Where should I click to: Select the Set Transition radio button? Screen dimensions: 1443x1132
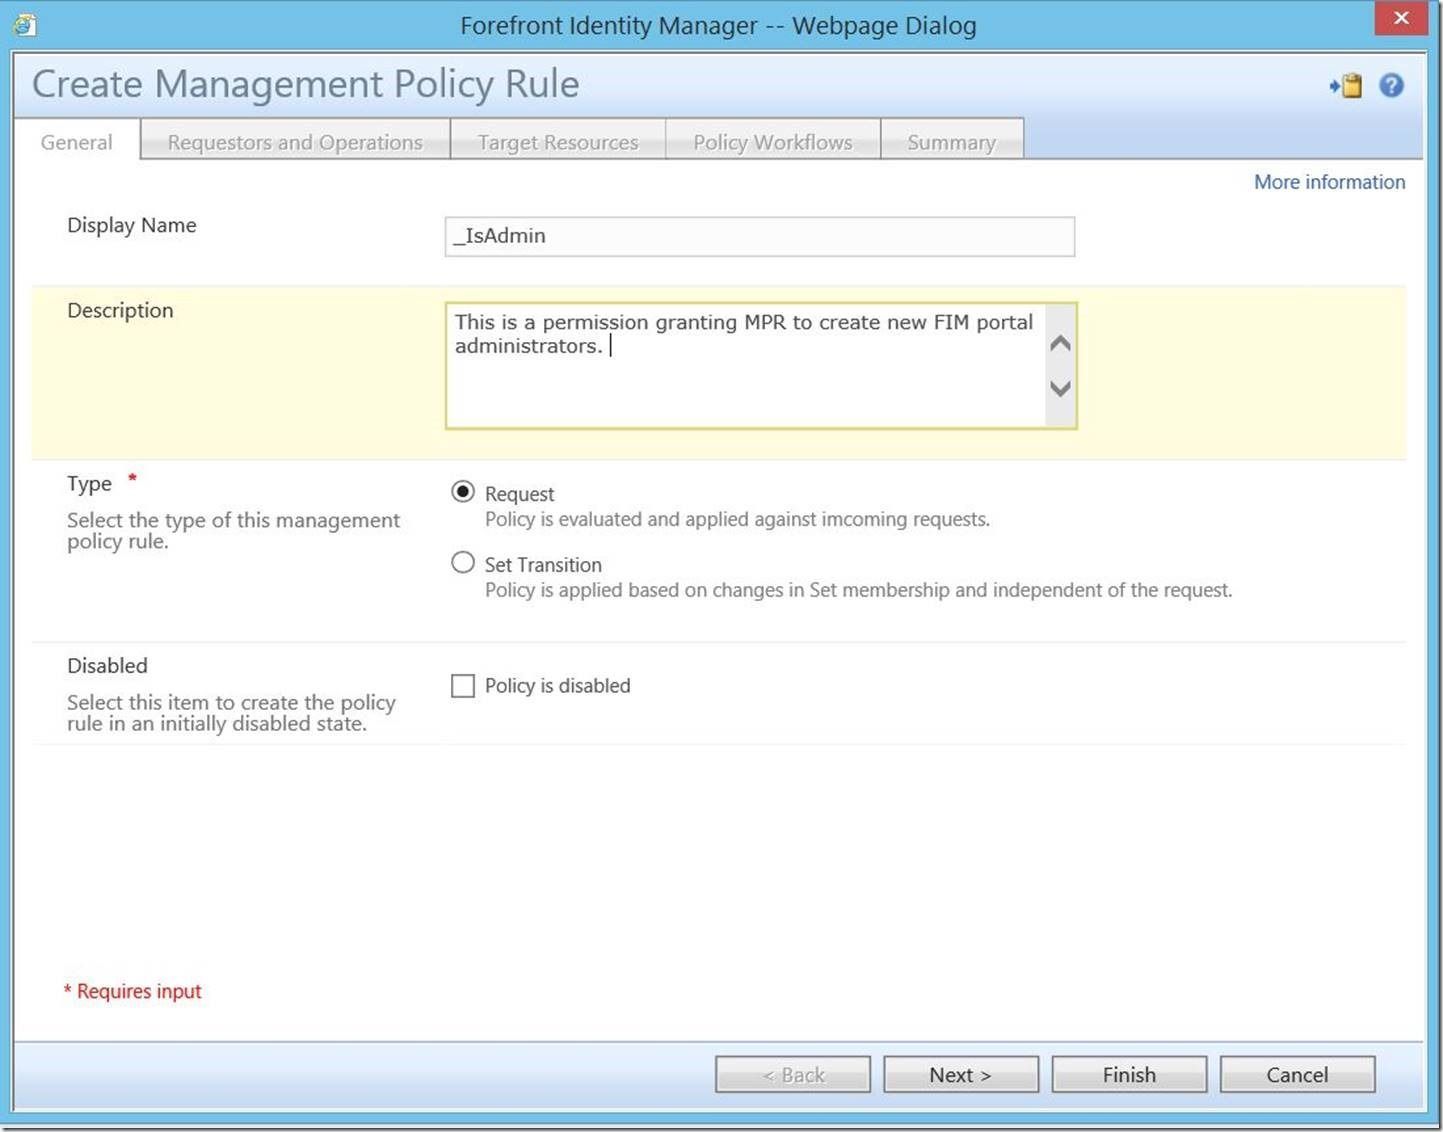(x=463, y=563)
